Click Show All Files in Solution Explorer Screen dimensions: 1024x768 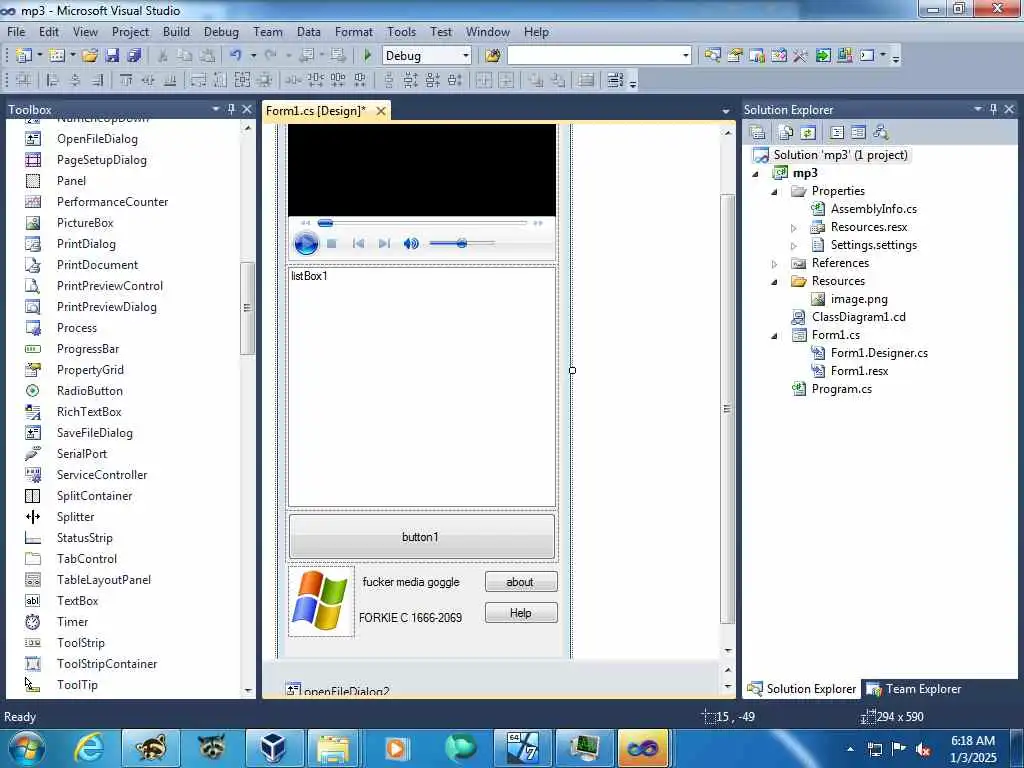[786, 133]
